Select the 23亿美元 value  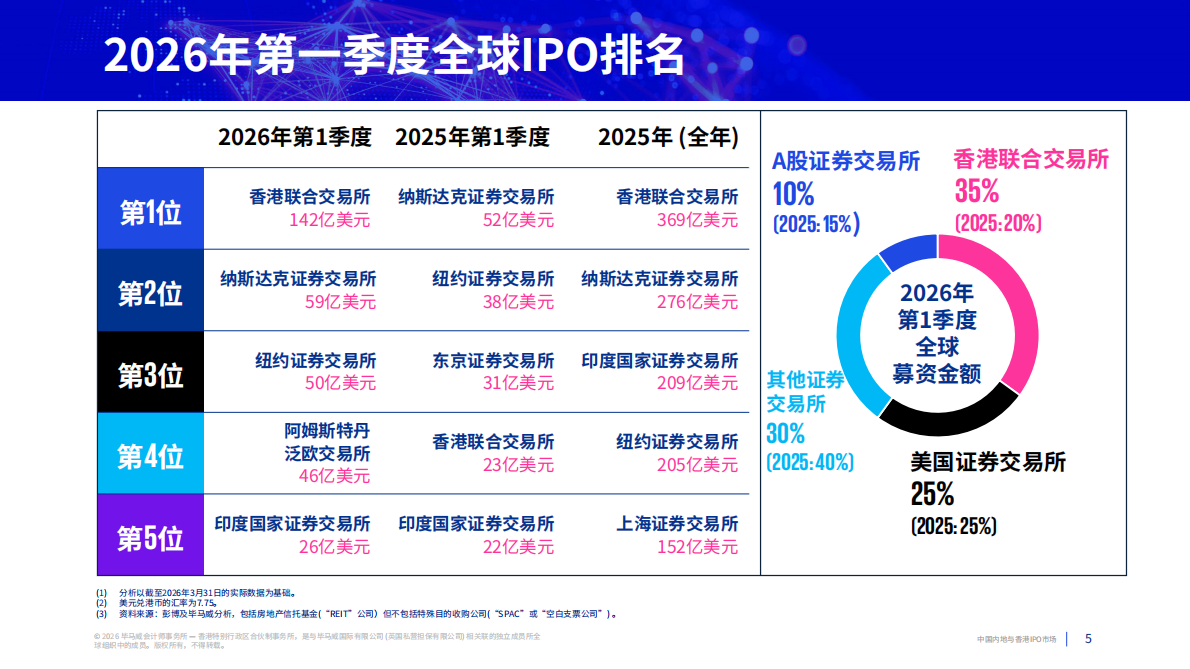pyautogui.click(x=518, y=465)
